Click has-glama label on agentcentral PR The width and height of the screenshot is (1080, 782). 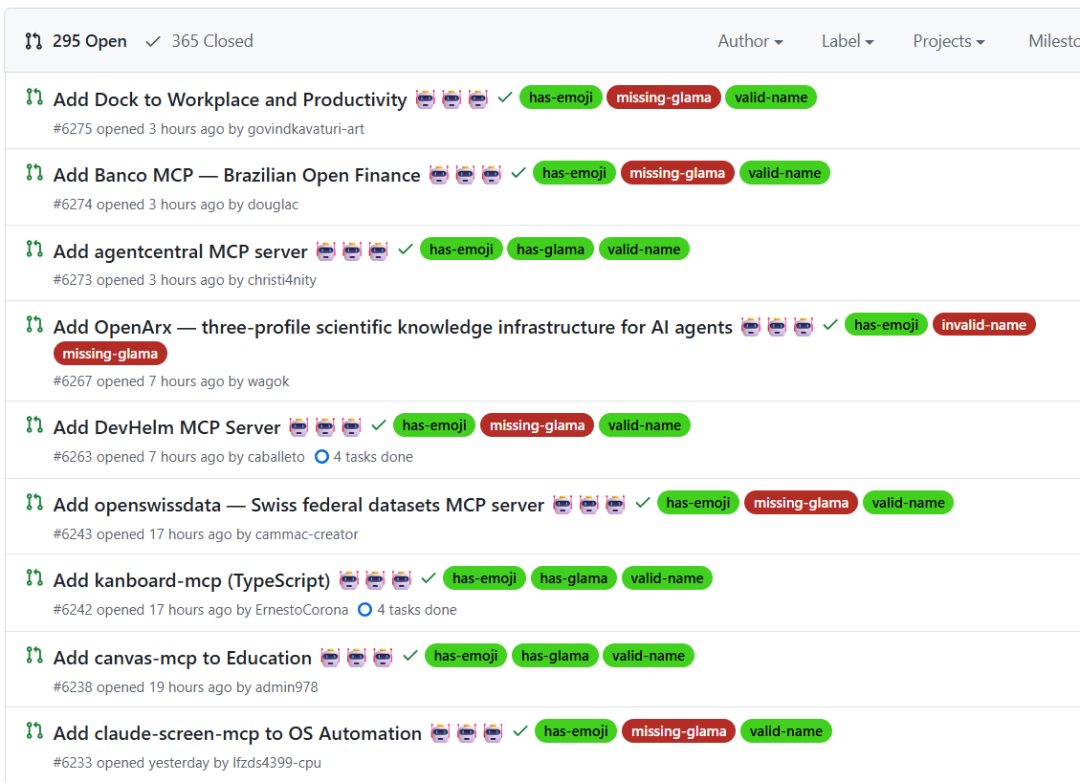tap(550, 249)
